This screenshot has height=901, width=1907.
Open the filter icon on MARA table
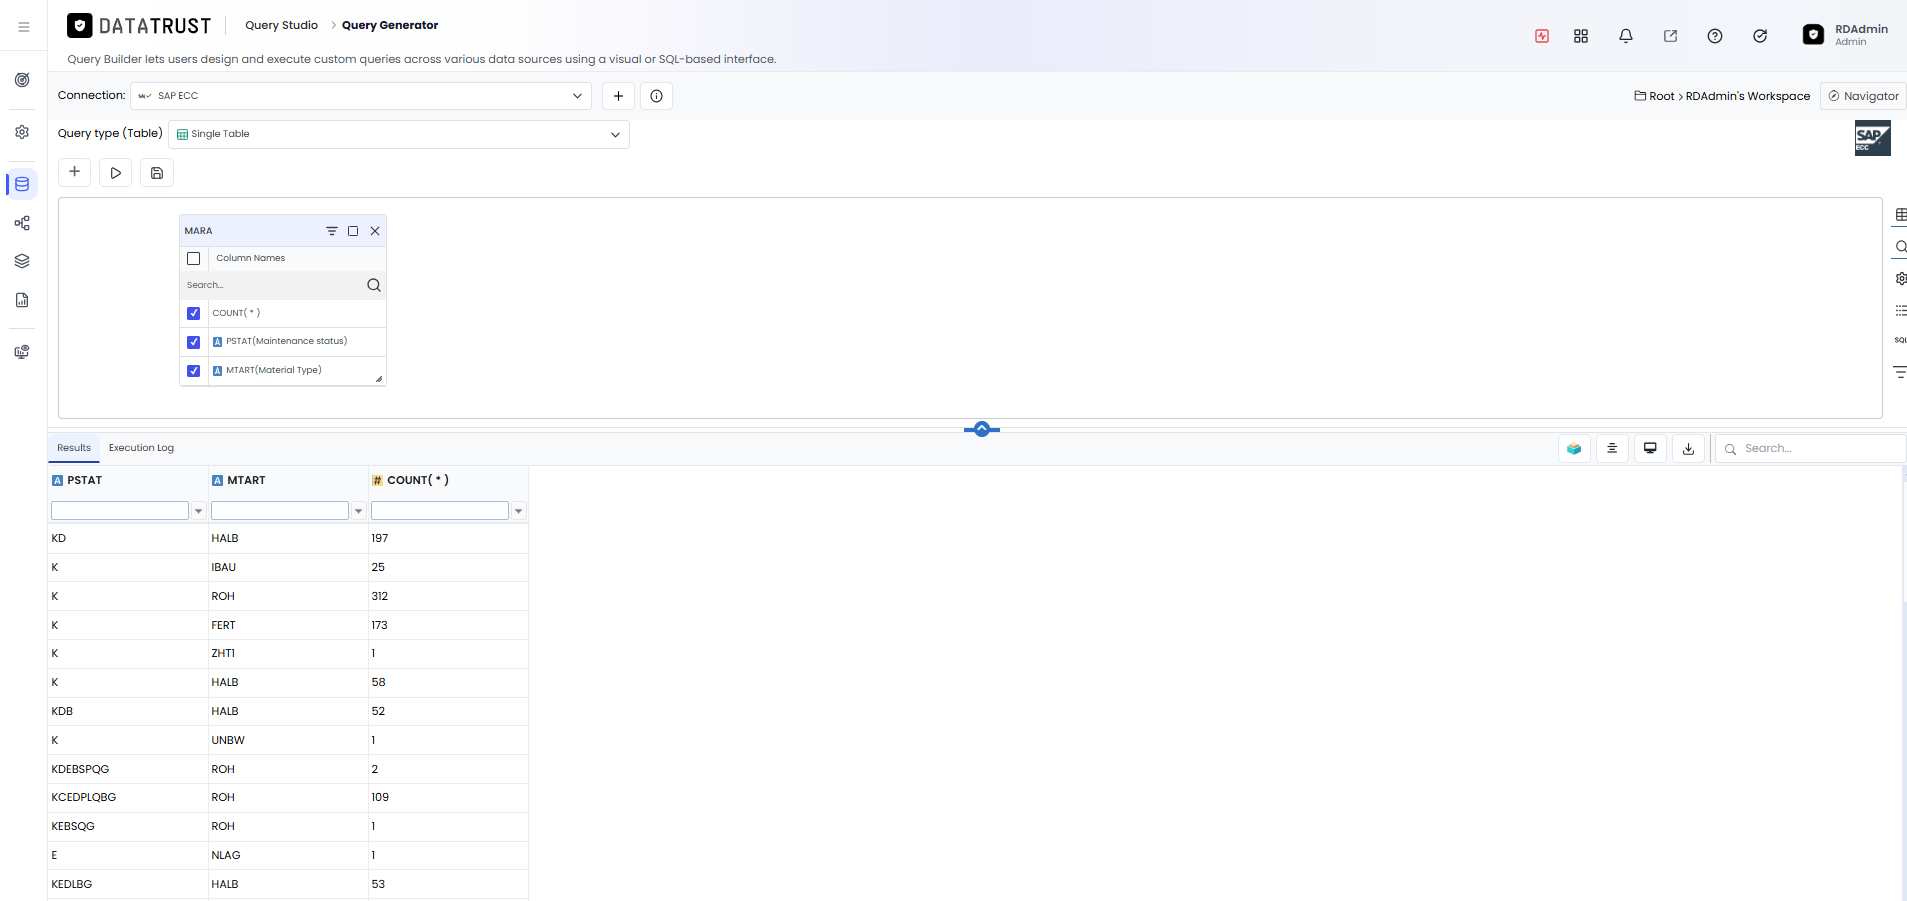[332, 231]
